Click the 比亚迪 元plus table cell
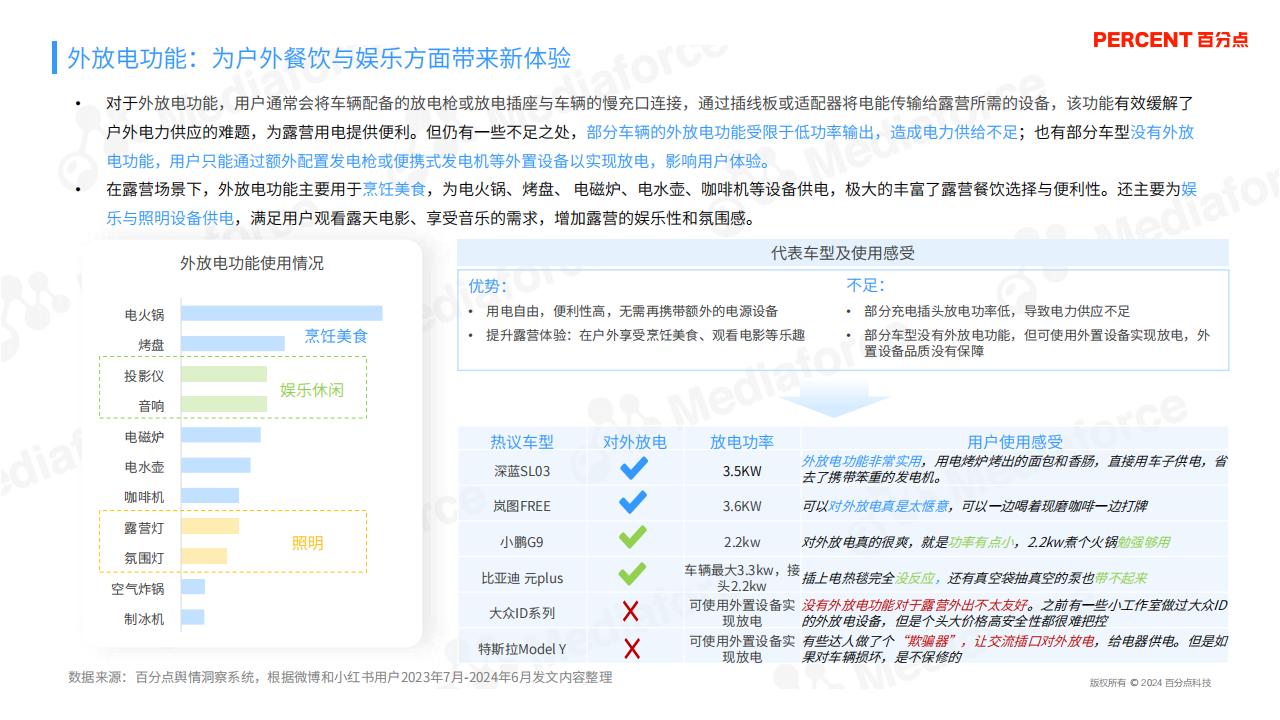Image resolution: width=1280 pixels, height=720 pixels. tap(521, 578)
